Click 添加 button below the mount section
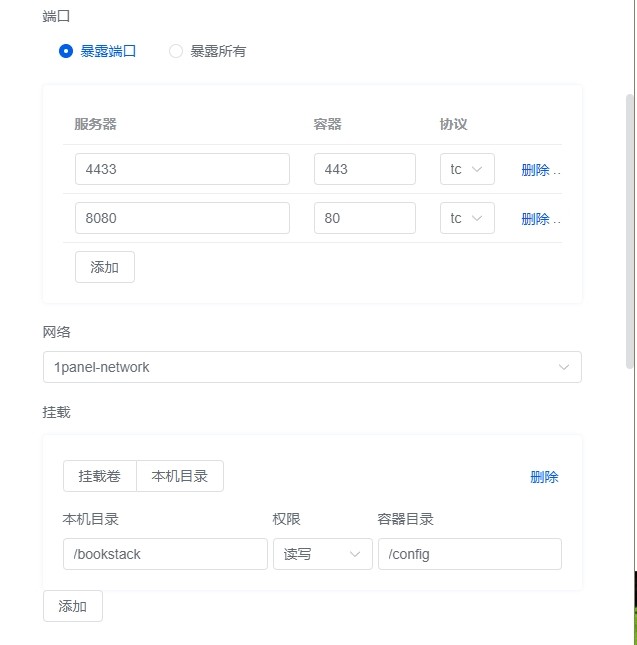Viewport: 637px width, 645px height. (x=73, y=606)
